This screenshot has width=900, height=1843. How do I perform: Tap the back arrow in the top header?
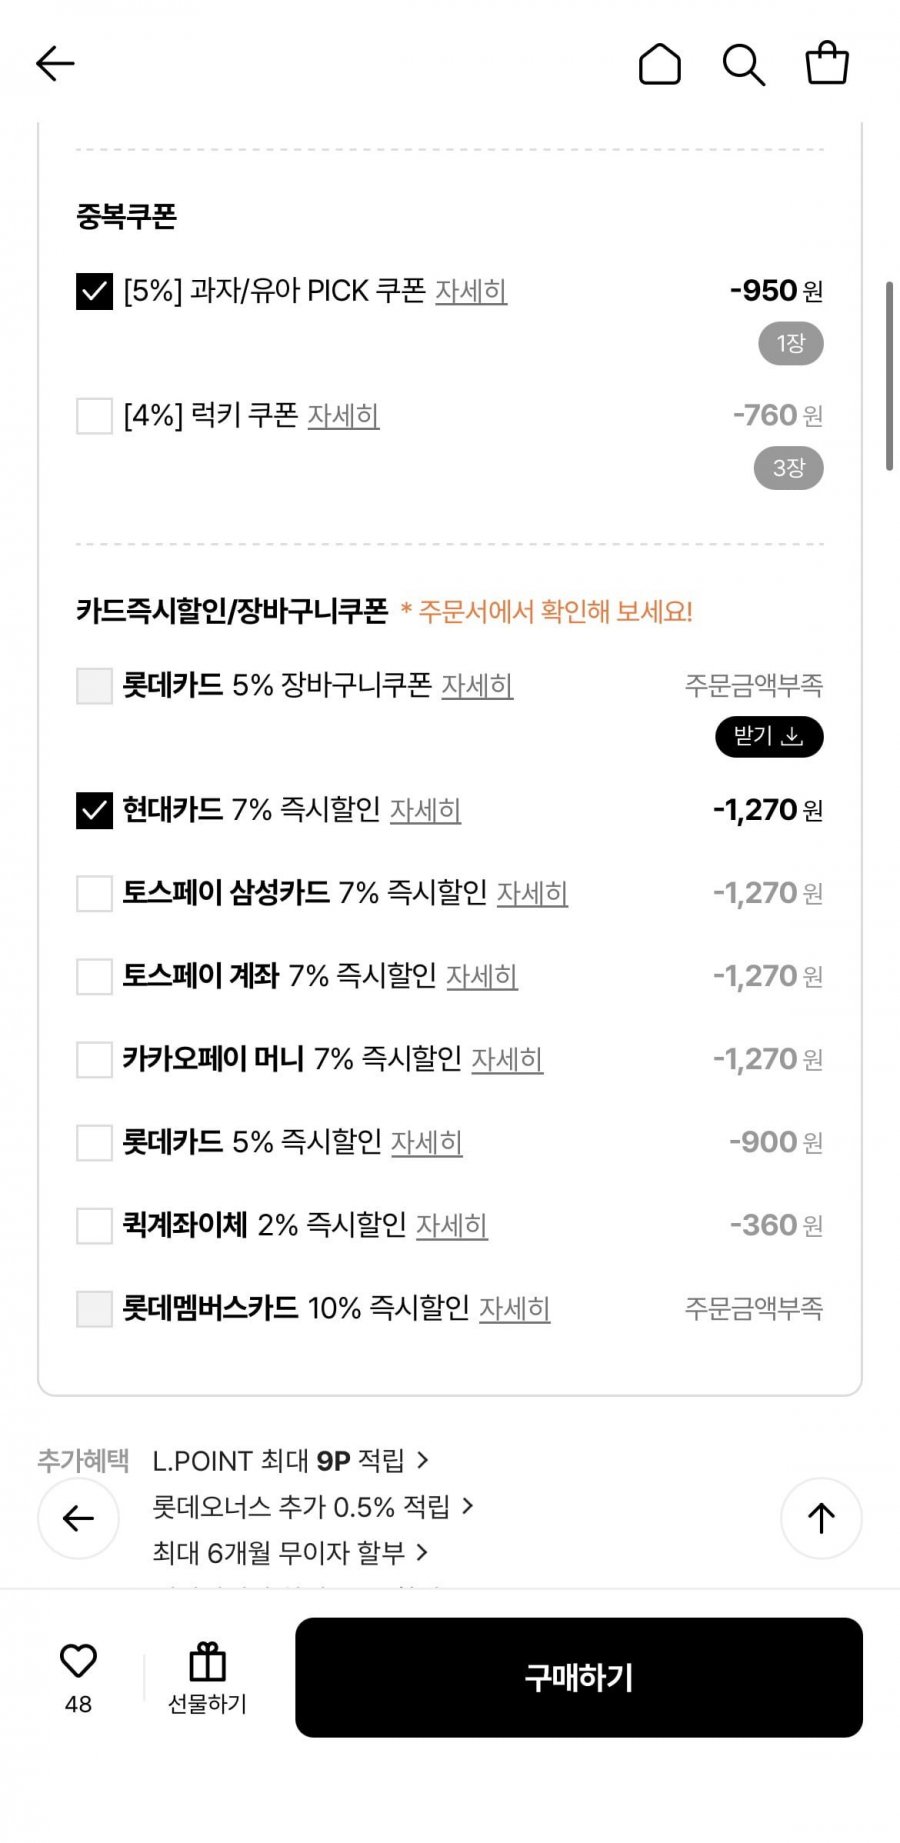(55, 64)
